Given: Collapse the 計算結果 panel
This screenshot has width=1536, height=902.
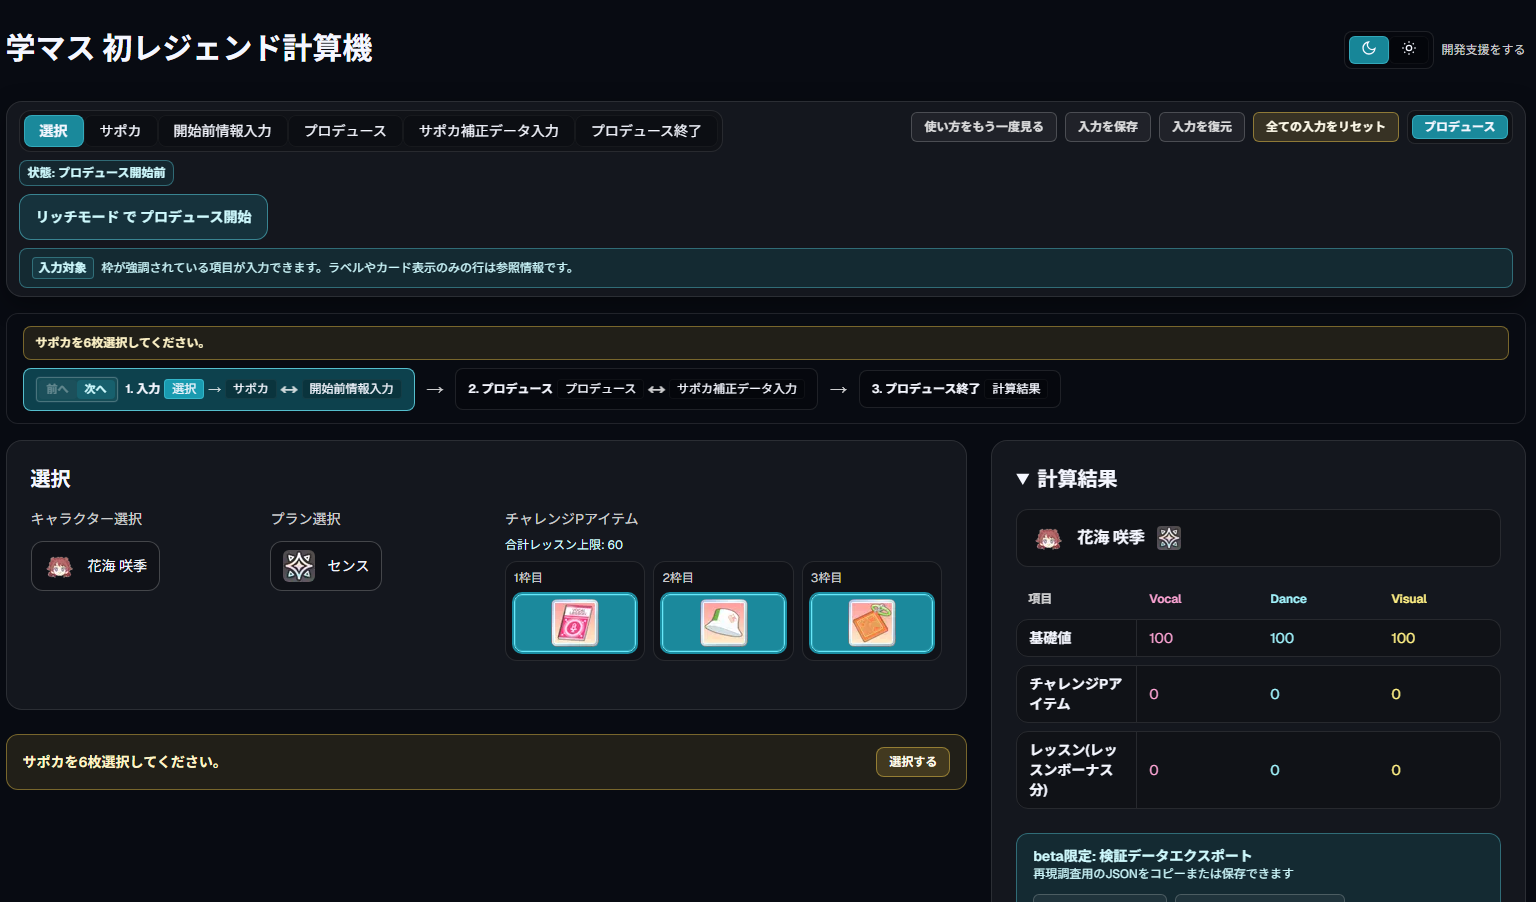Looking at the screenshot, I should pos(1022,479).
